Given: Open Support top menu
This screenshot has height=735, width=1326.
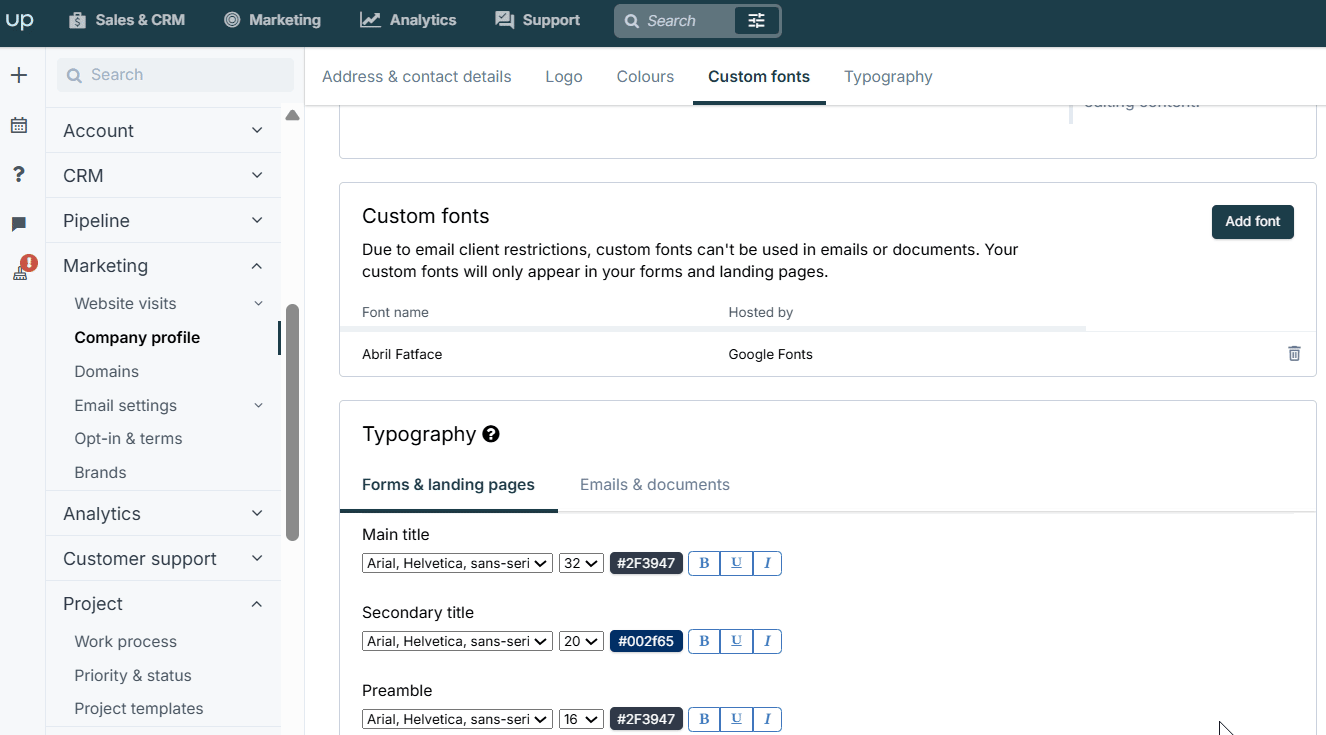Looking at the screenshot, I should [537, 20].
